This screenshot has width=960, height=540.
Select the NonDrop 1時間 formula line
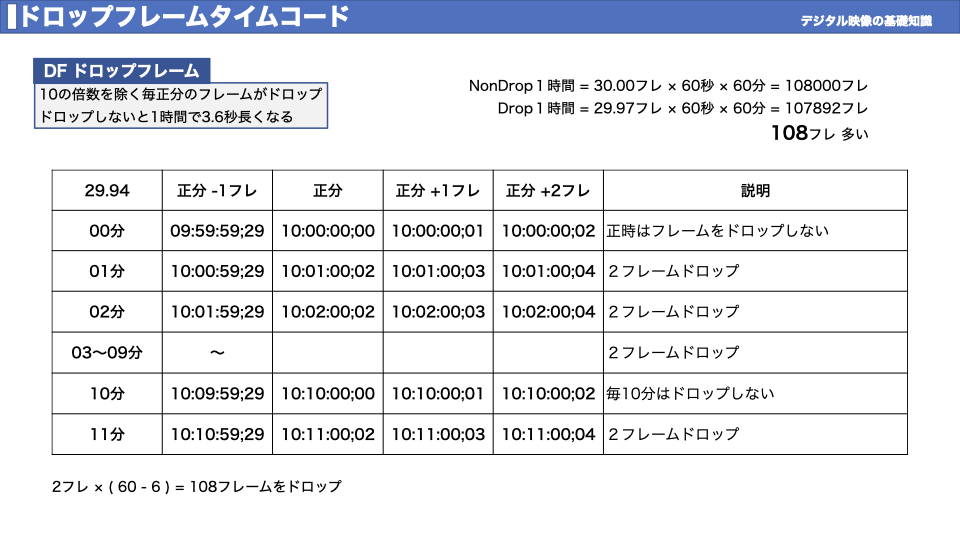coord(668,86)
